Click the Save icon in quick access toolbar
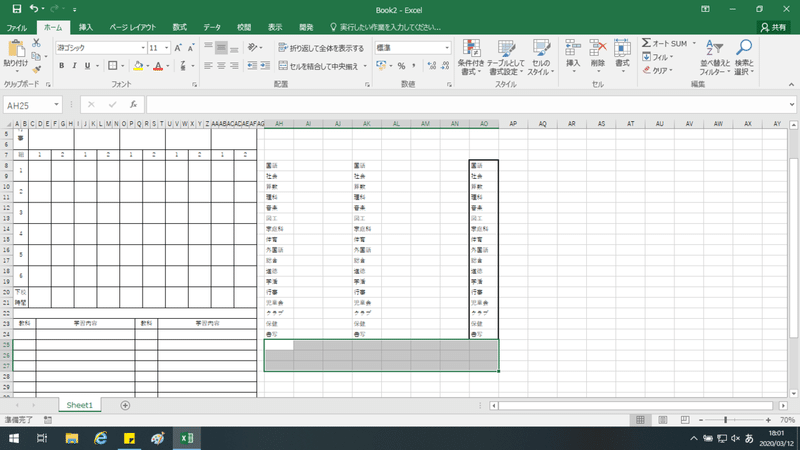This screenshot has width=800, height=450. point(16,9)
